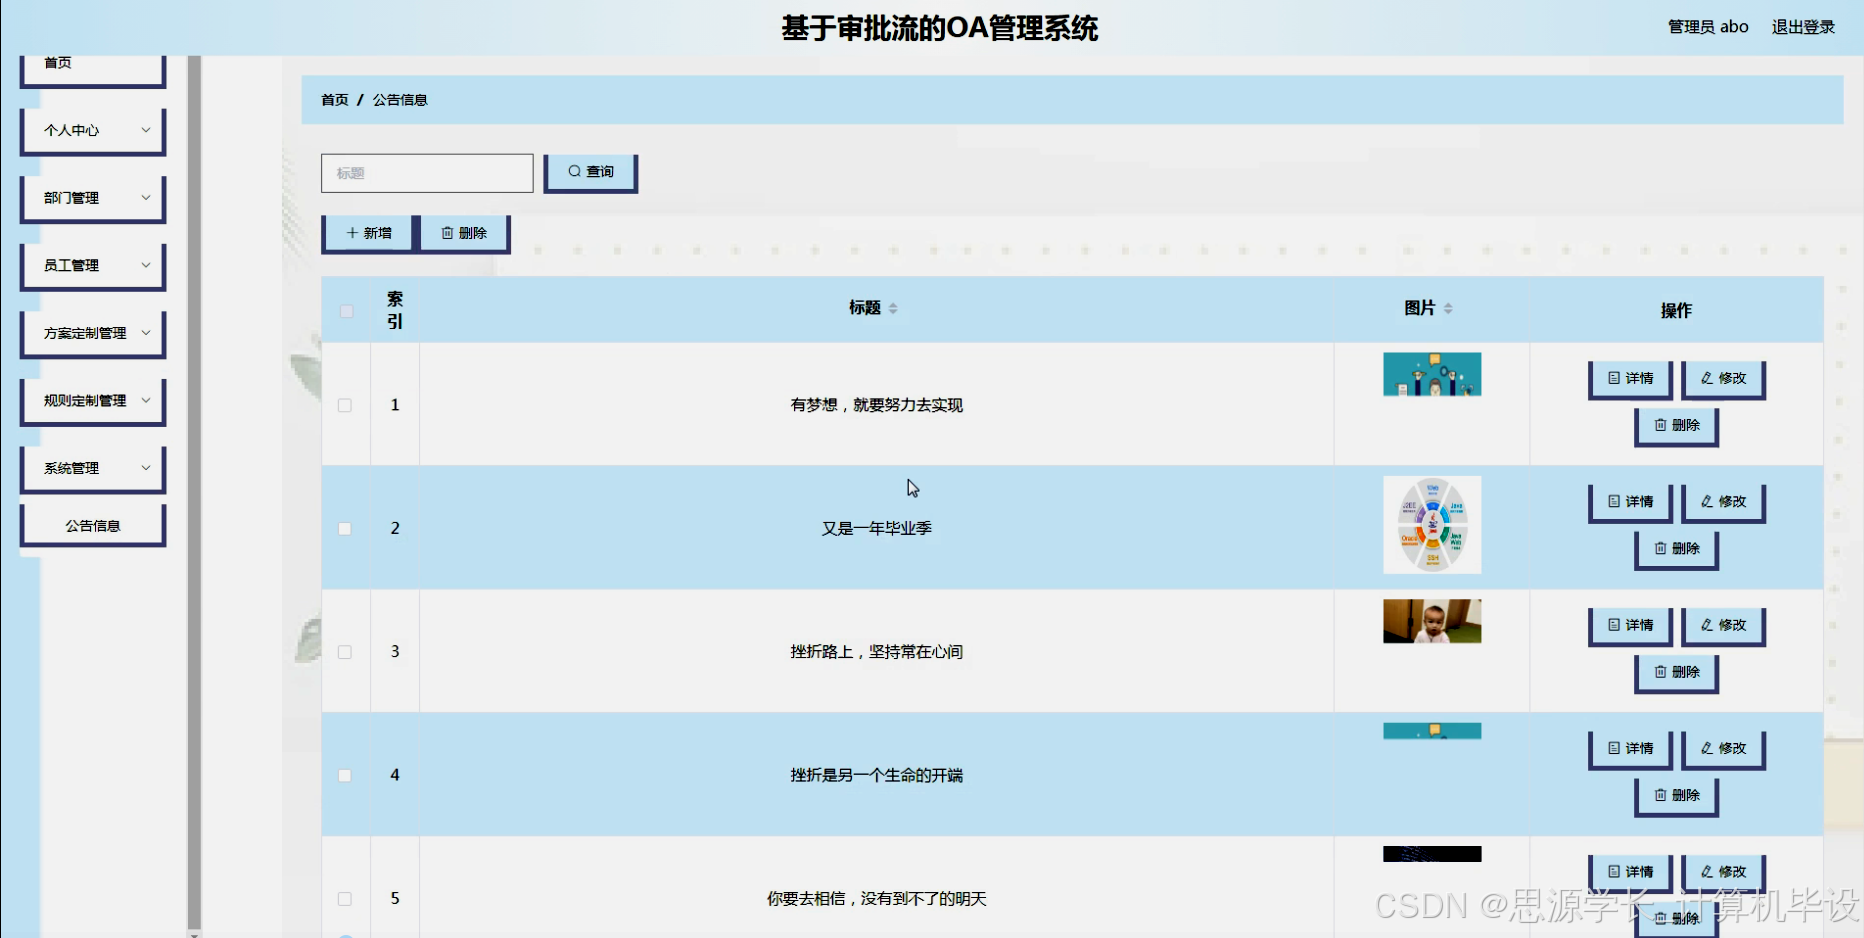Click the sort arrows beside 图片 column header
The width and height of the screenshot is (1864, 938).
point(1448,308)
